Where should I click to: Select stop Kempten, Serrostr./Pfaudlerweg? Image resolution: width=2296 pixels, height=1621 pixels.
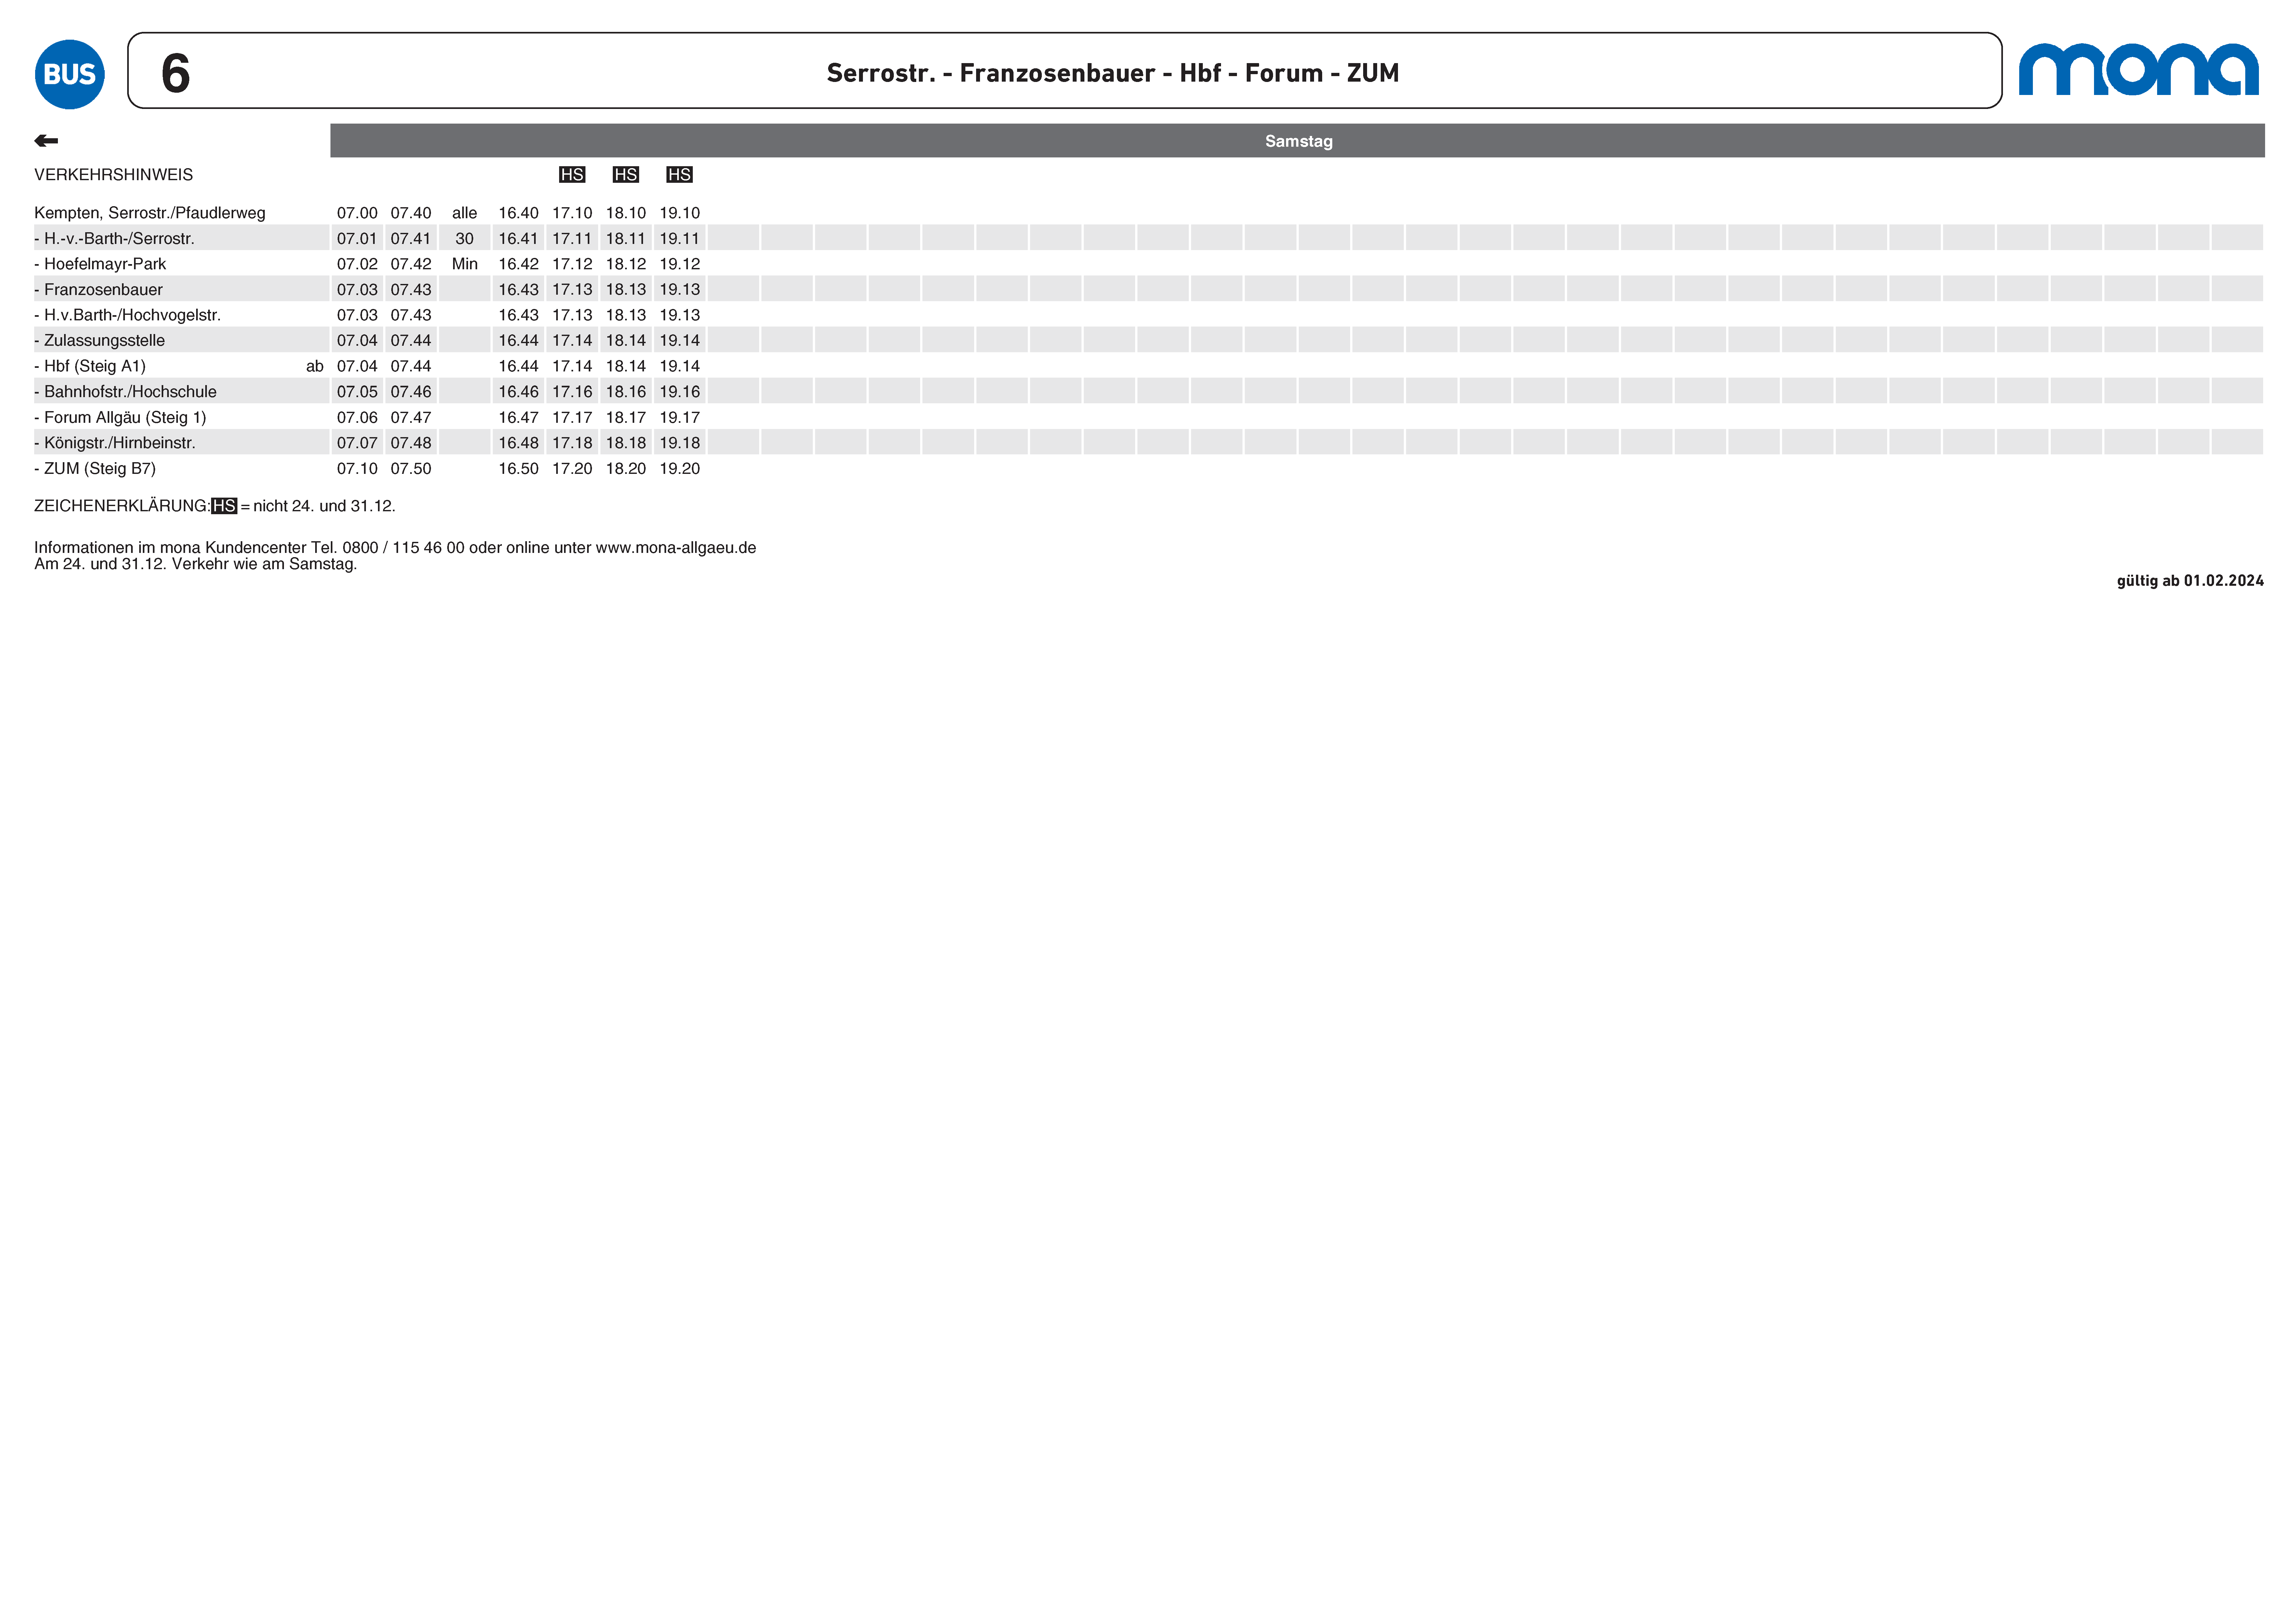point(150,213)
